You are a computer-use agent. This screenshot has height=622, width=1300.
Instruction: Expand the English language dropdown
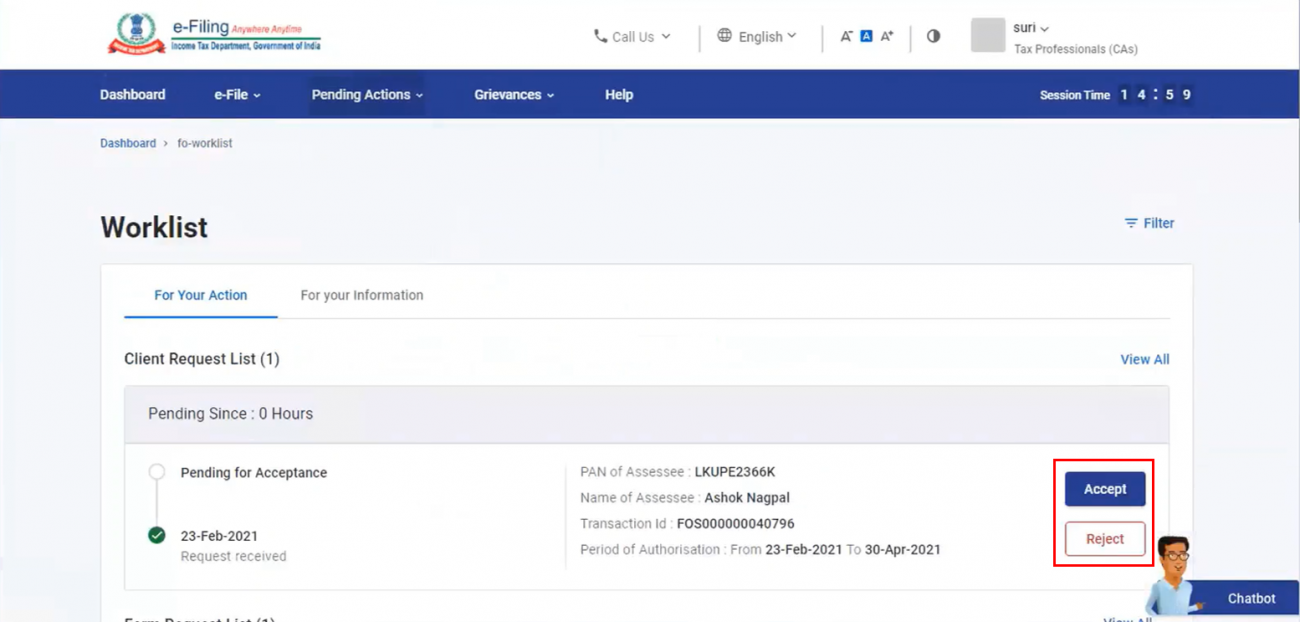click(765, 36)
